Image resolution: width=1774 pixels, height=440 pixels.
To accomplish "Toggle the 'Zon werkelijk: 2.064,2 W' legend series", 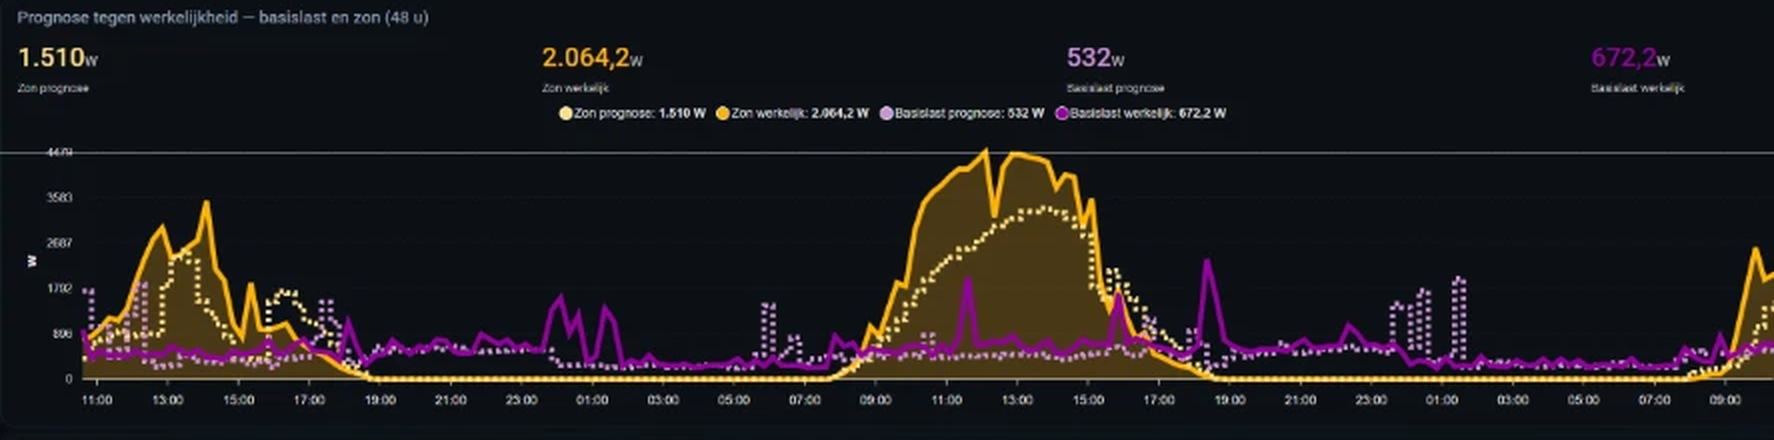I will coord(792,113).
